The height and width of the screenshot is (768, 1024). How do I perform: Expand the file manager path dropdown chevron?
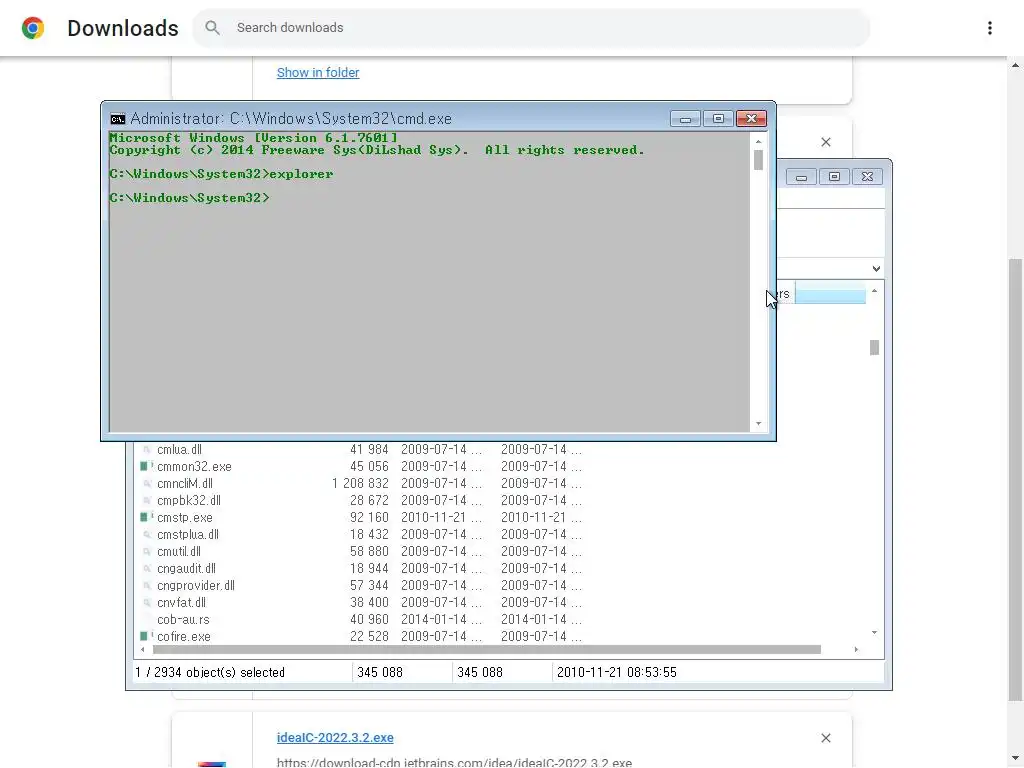click(x=876, y=268)
